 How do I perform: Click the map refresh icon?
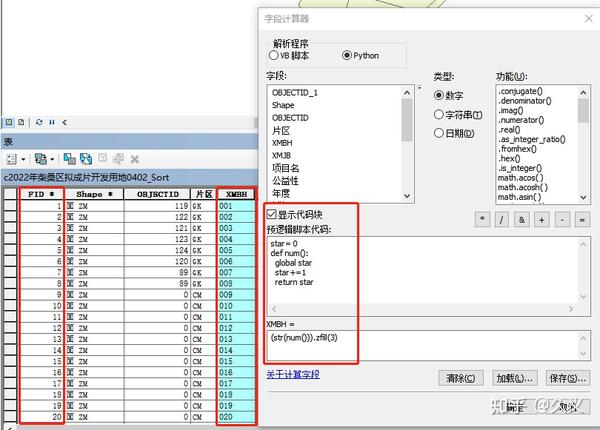point(39,122)
